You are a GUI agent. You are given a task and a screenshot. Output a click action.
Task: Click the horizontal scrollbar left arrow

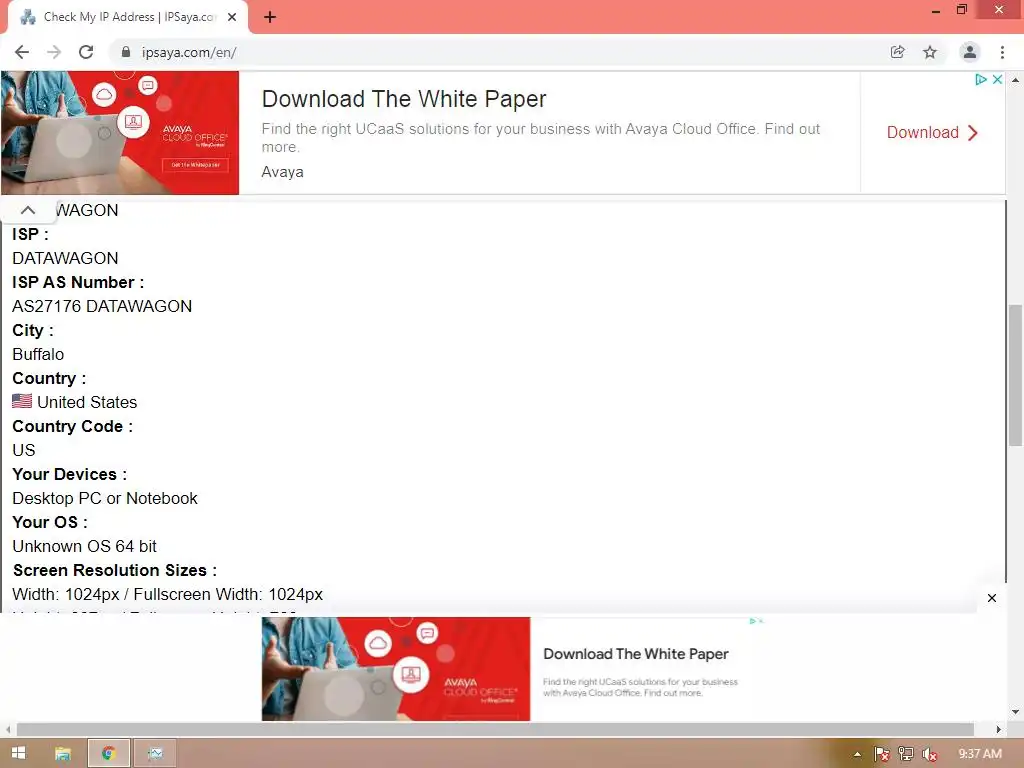coord(8,729)
